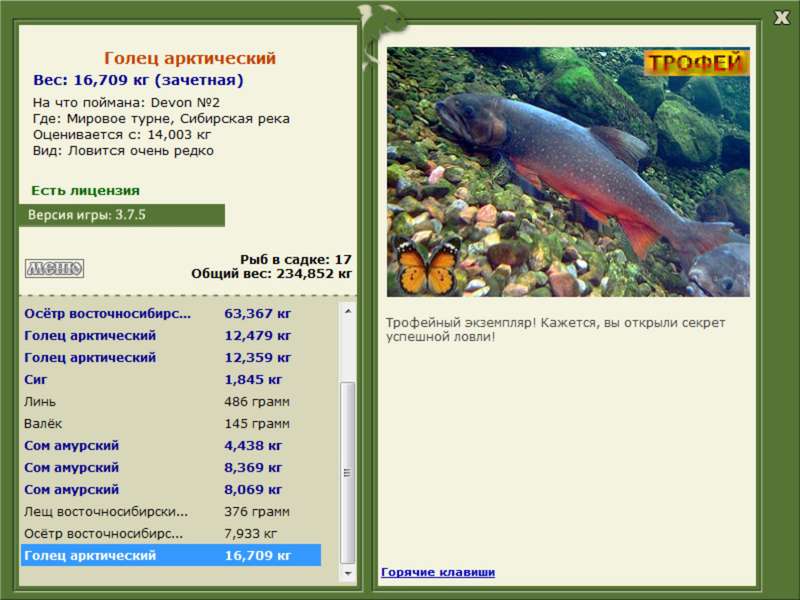Click the На что поймана: Devon №2 line
This screenshot has width=800, height=600.
pyautogui.click(x=126, y=103)
